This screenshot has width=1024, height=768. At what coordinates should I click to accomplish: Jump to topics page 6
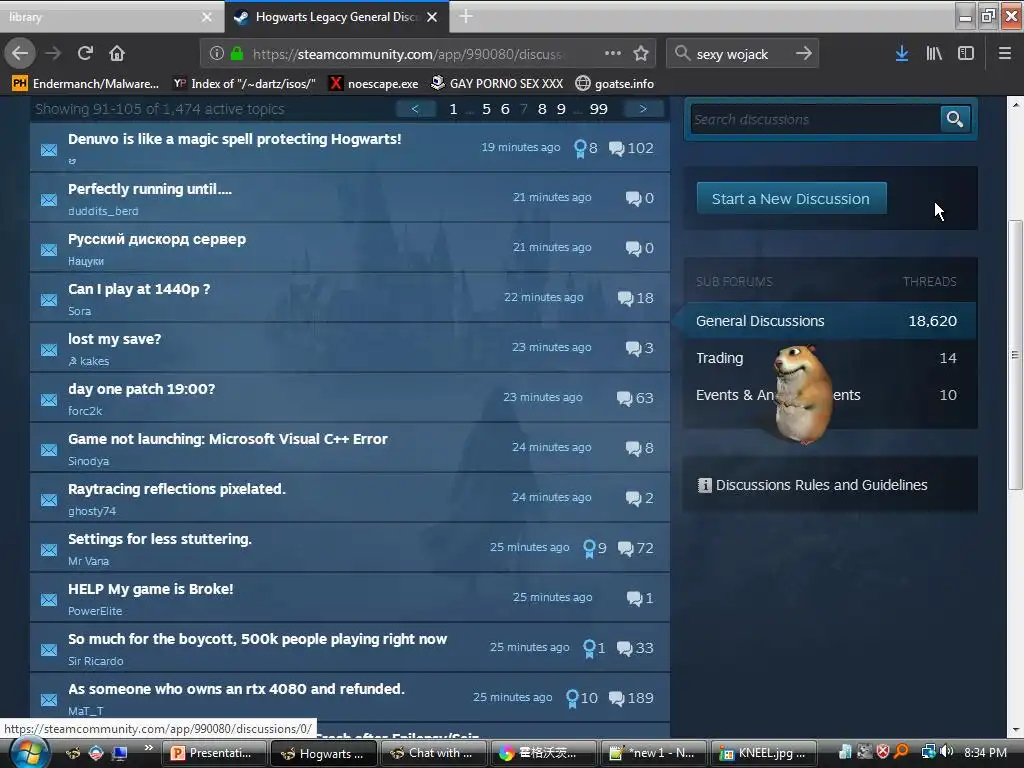(x=505, y=109)
